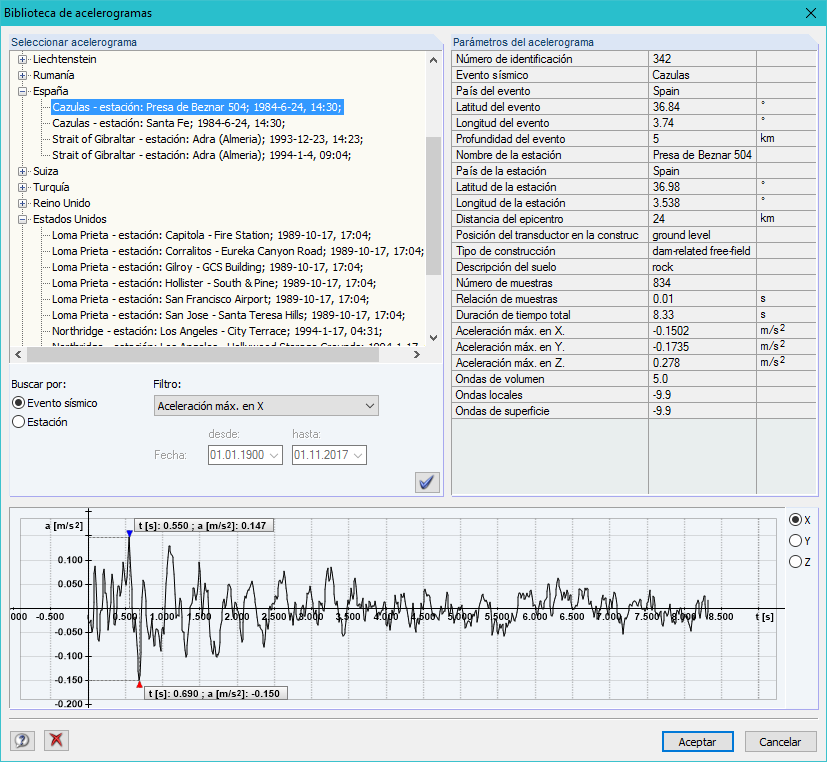The image size is (827, 762).
Task: Collapse the España tree node
Action: pos(22,91)
